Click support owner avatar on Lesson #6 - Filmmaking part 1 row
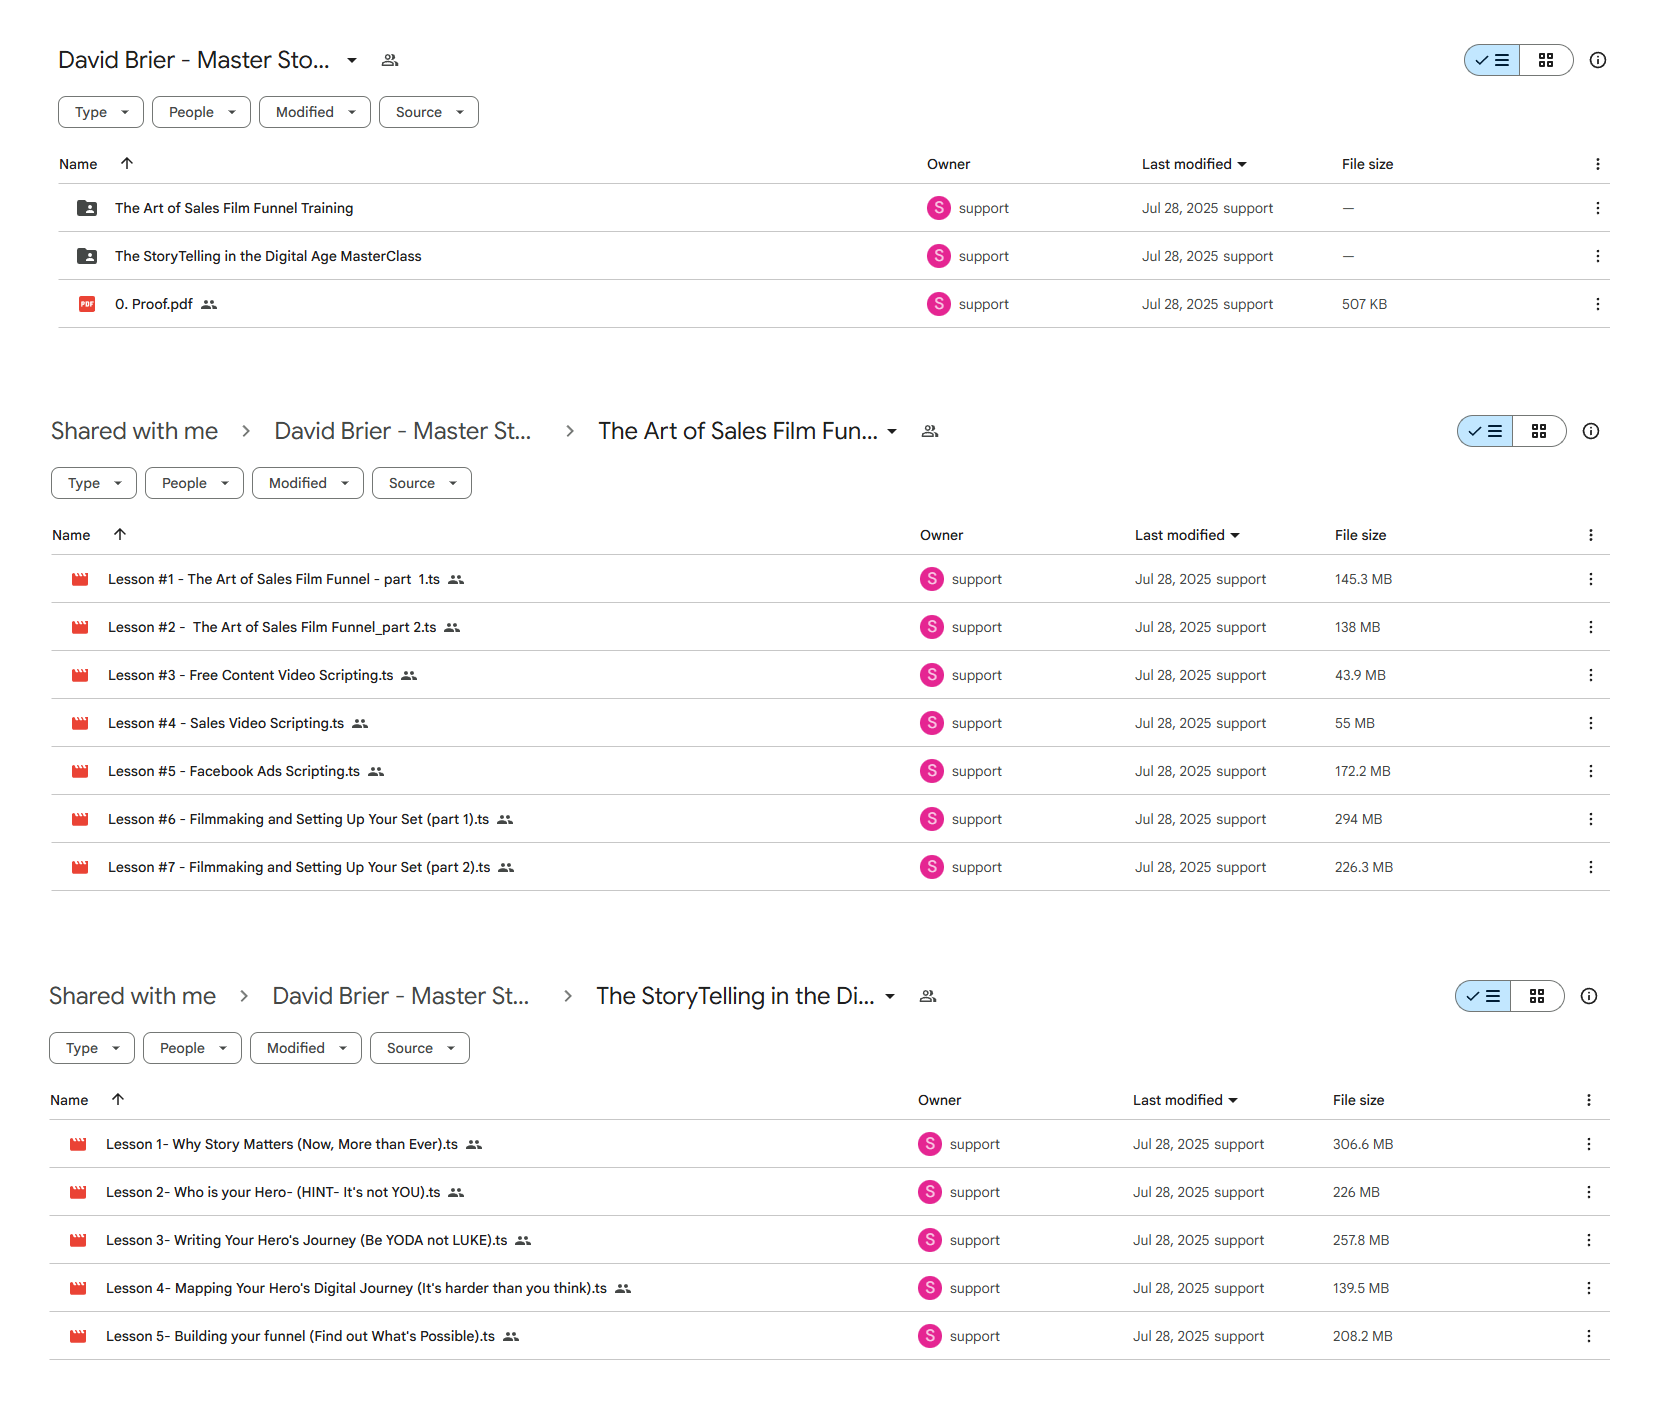1664x1408 pixels. pos(932,819)
